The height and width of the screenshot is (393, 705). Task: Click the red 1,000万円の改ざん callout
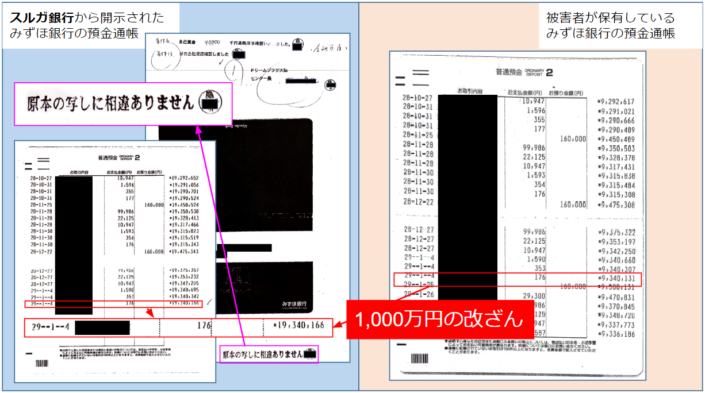[x=440, y=319]
